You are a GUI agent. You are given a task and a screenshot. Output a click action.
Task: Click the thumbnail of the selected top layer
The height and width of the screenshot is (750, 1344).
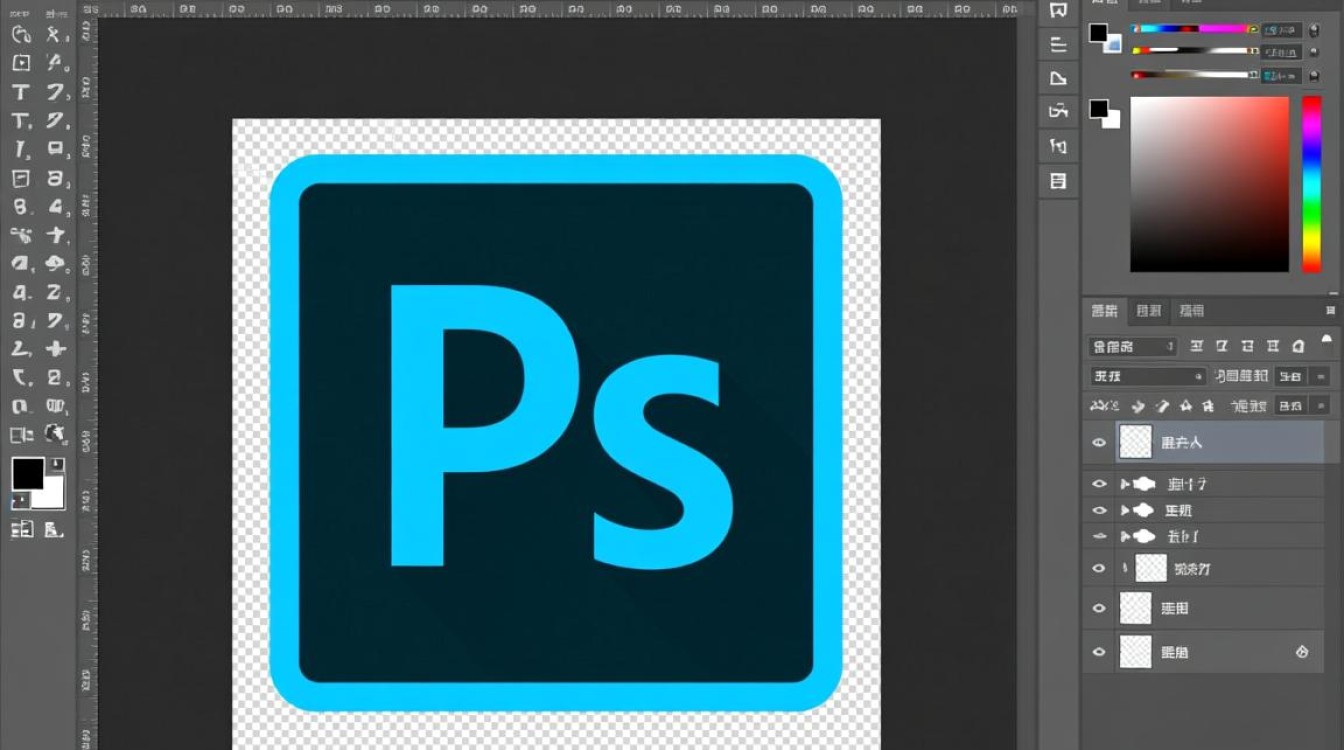click(1135, 442)
